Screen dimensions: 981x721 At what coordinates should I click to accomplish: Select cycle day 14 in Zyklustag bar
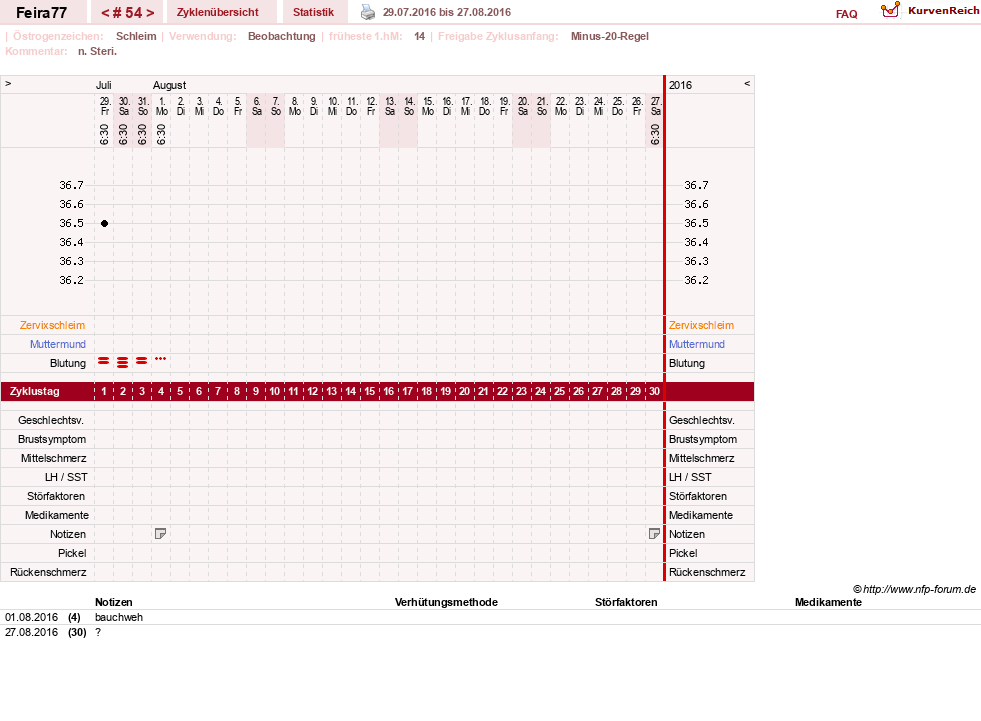(350, 391)
